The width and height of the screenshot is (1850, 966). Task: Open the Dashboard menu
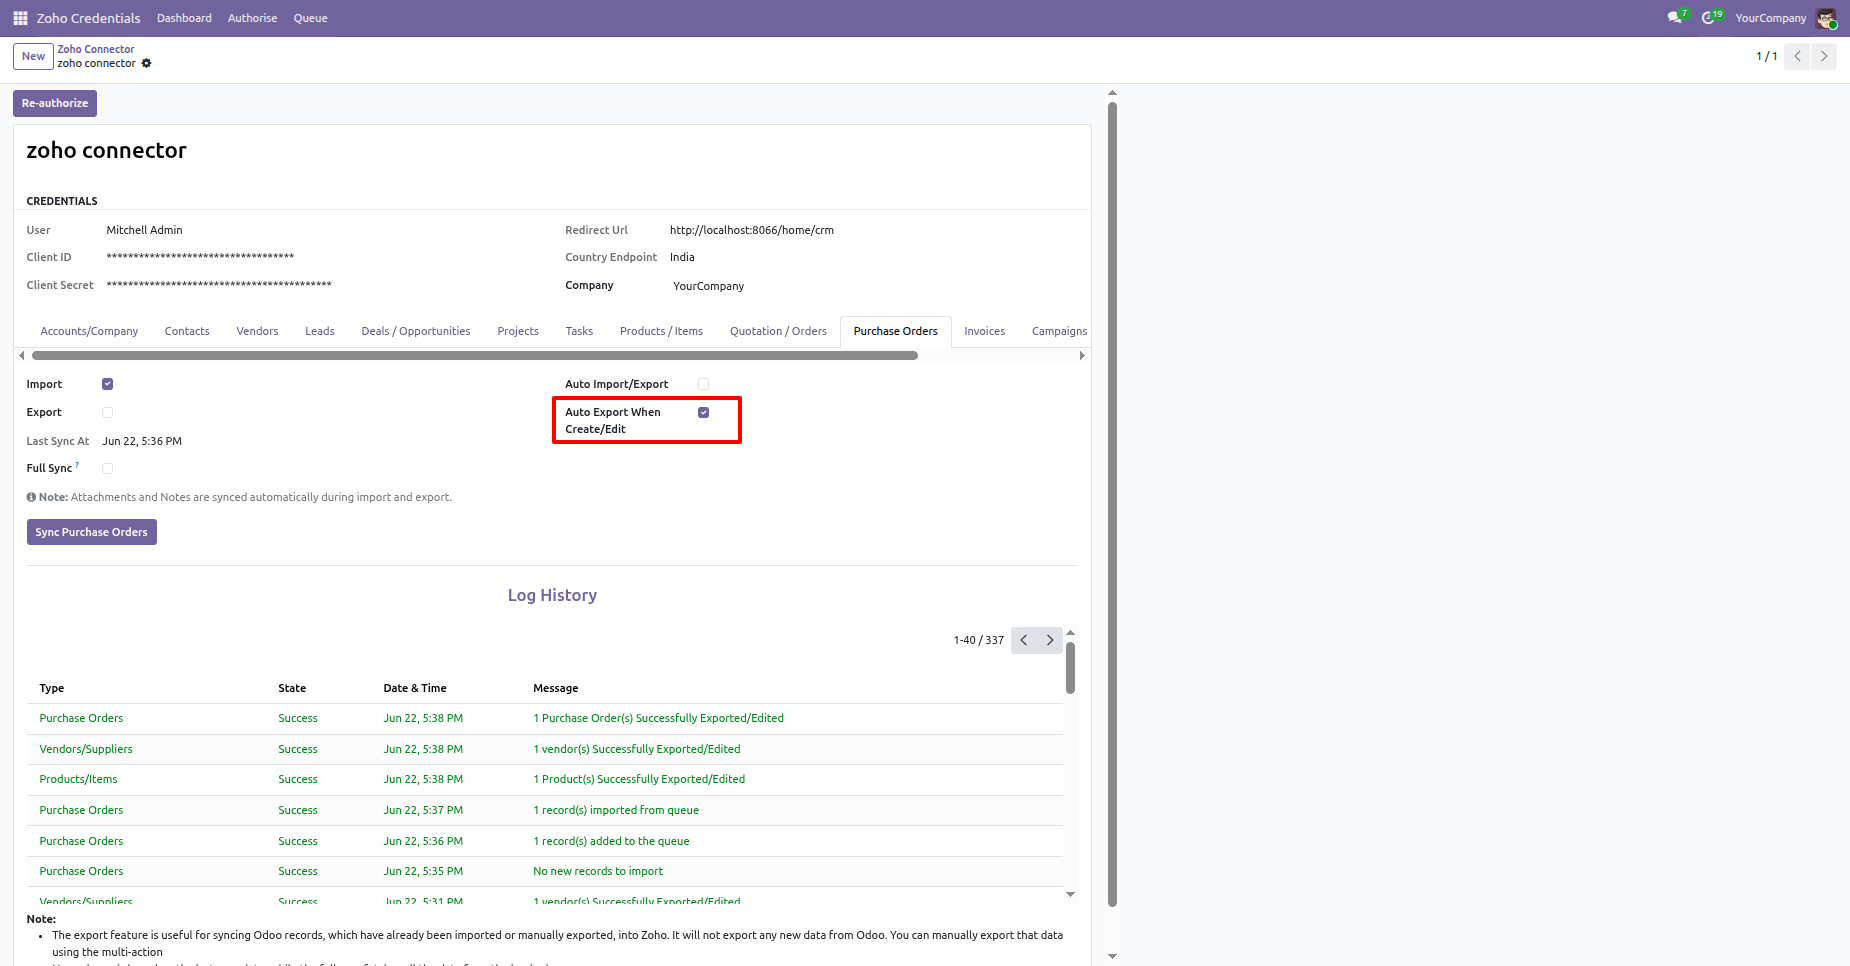184,18
